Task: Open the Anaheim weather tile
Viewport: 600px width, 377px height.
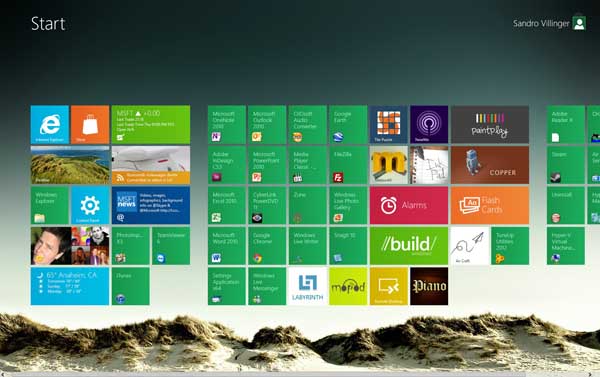Action: 70,286
